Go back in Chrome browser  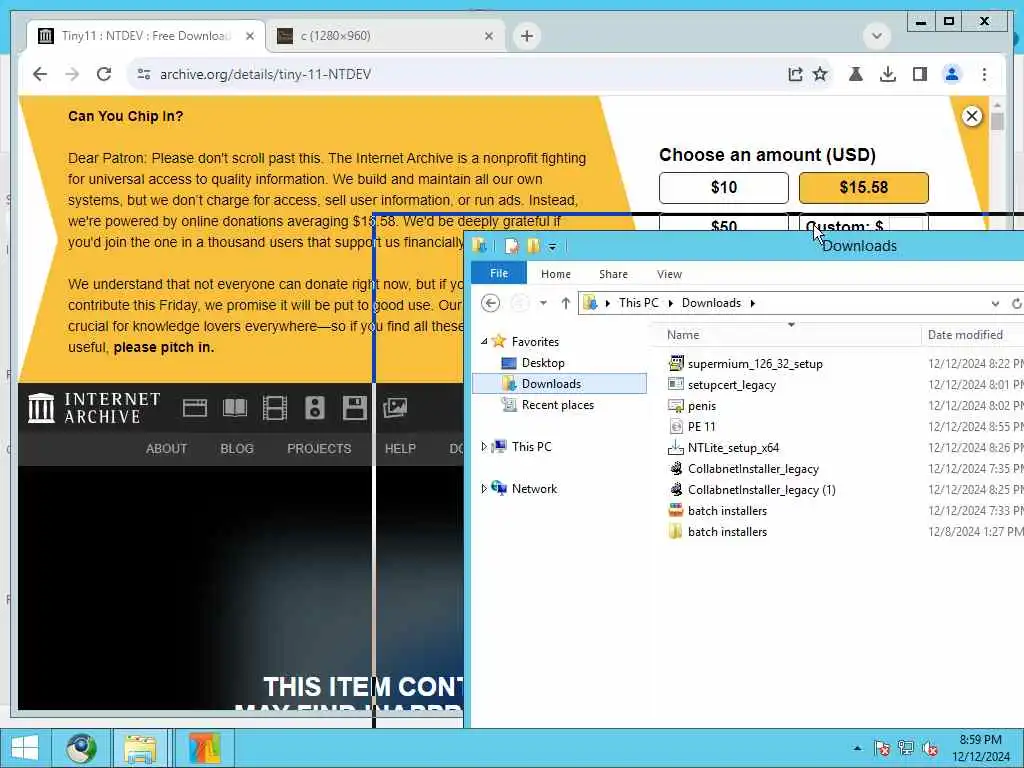pos(40,74)
